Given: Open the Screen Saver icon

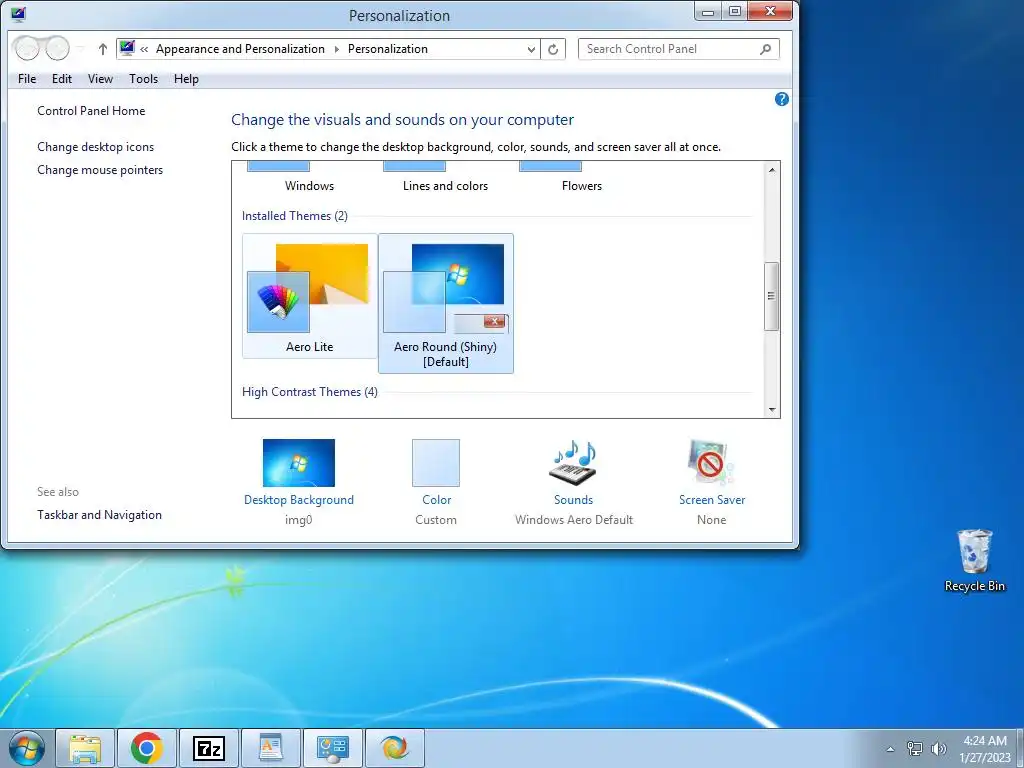Looking at the screenshot, I should pyautogui.click(x=711, y=462).
